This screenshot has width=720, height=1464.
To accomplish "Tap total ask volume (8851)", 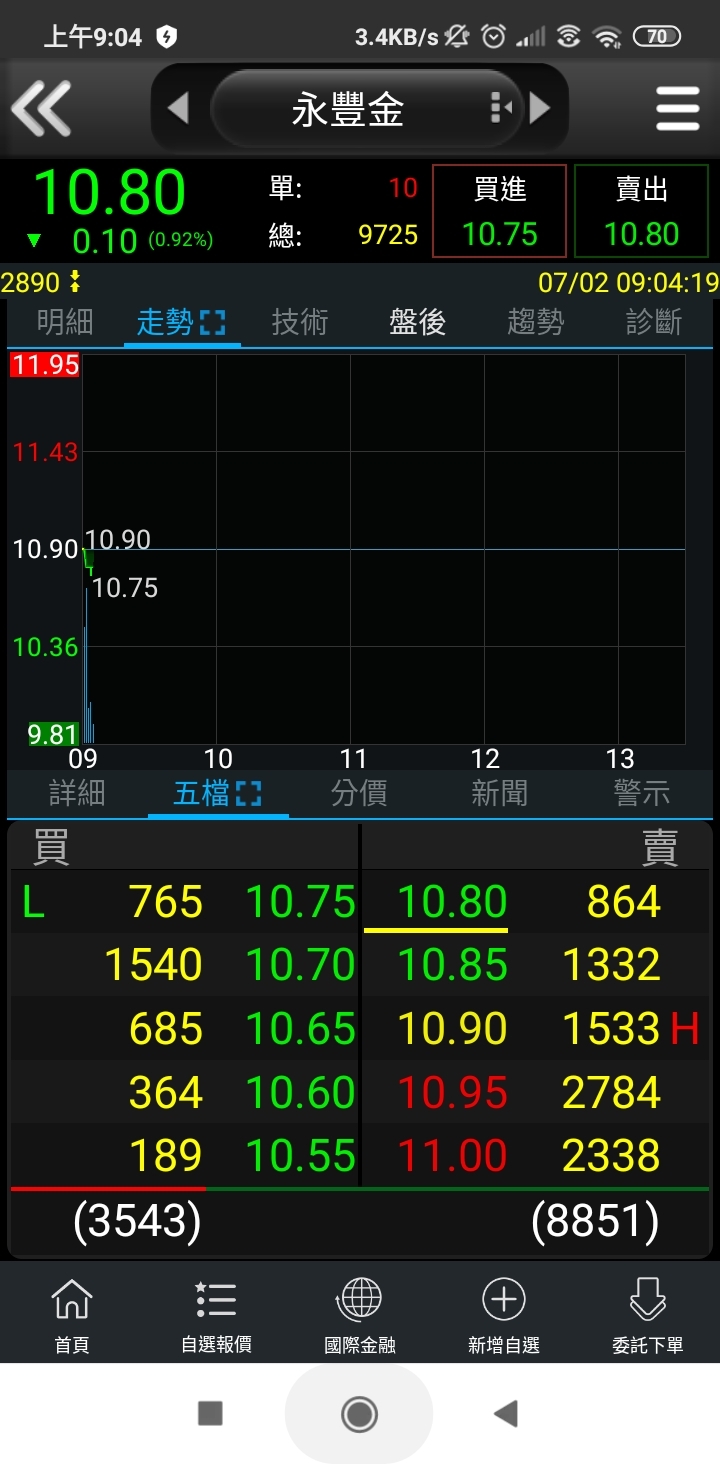I will point(595,1221).
